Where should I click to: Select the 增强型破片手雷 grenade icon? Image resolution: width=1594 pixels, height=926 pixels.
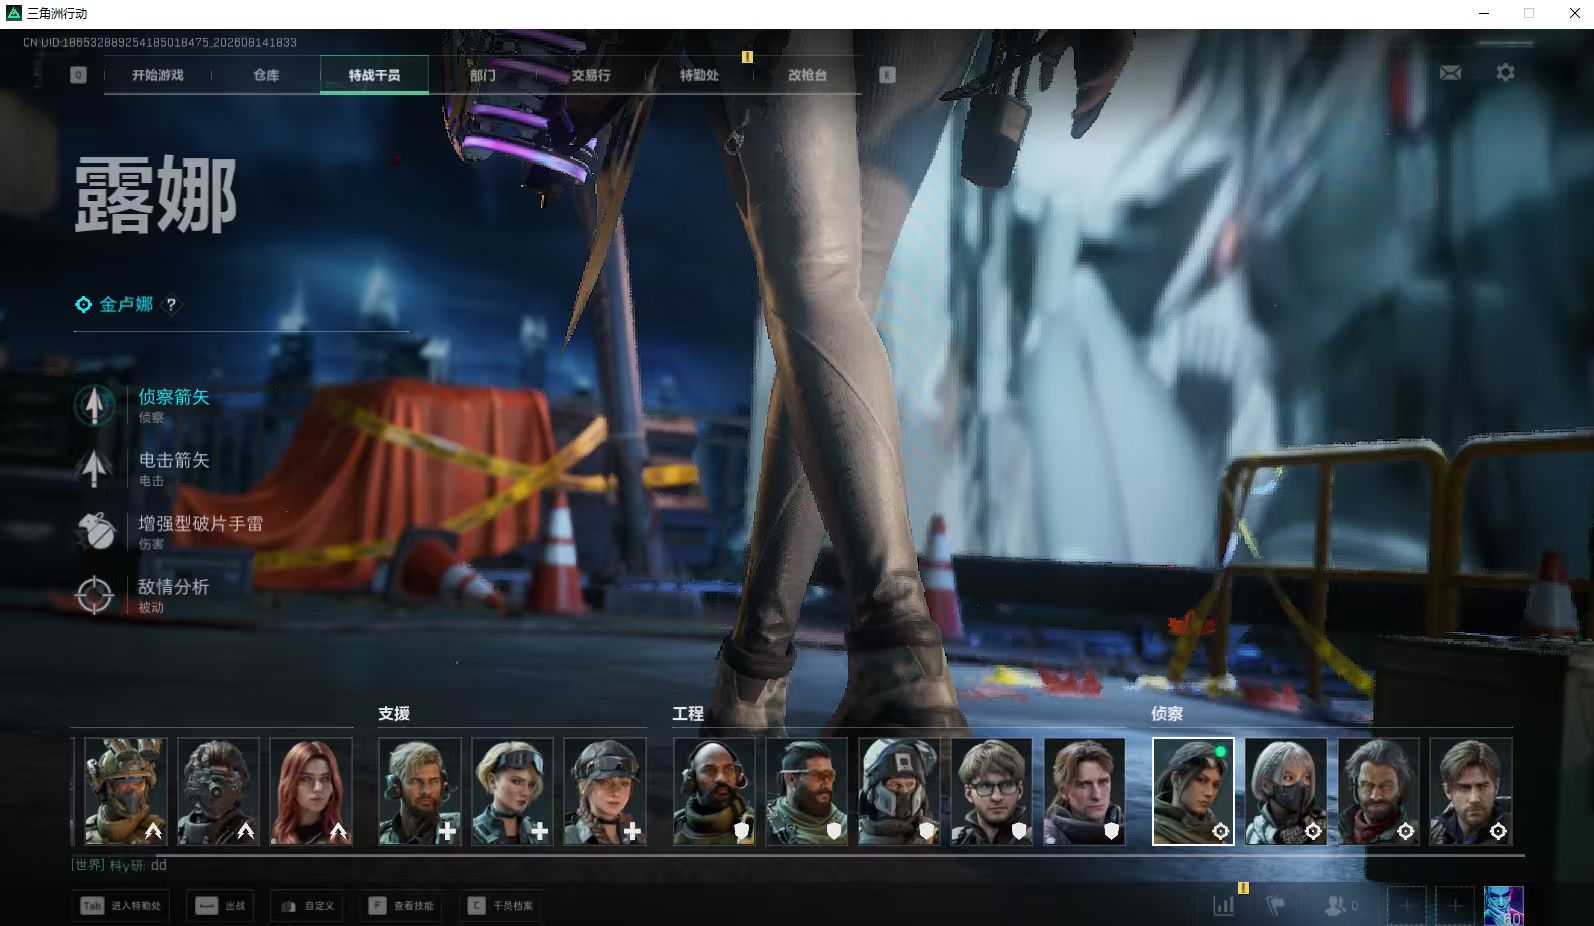point(95,531)
